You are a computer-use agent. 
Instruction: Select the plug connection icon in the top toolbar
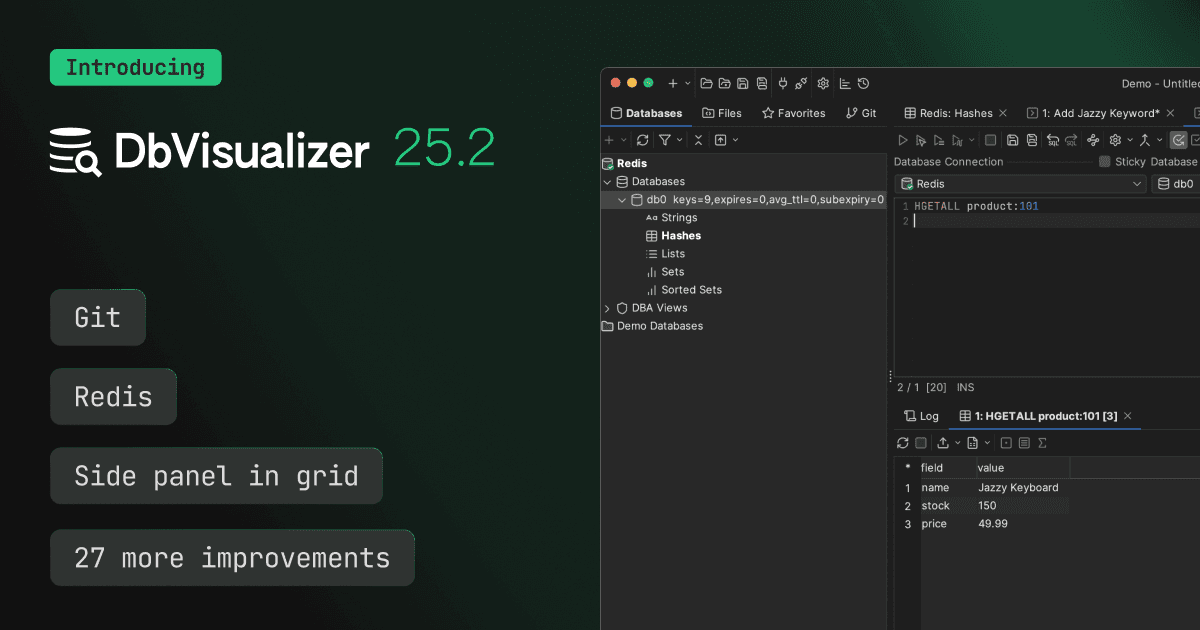pos(784,83)
